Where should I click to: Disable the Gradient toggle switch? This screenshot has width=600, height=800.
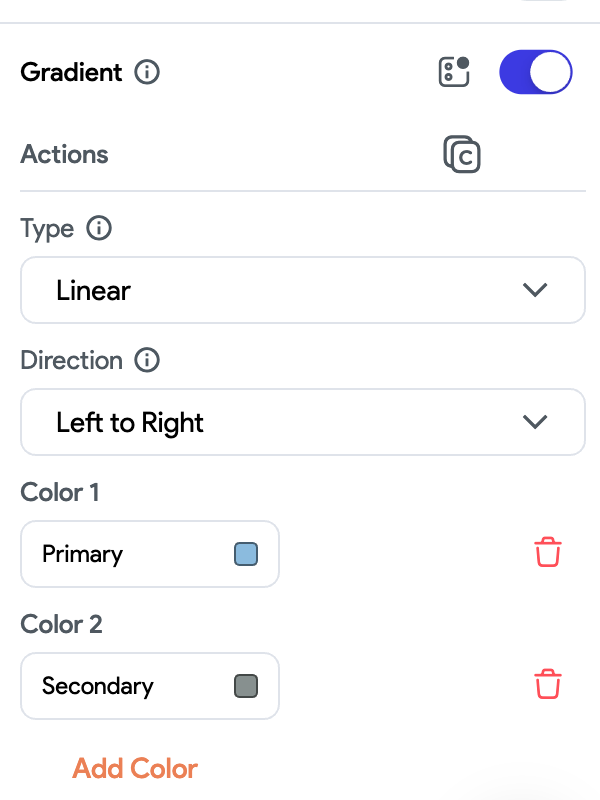pos(535,72)
